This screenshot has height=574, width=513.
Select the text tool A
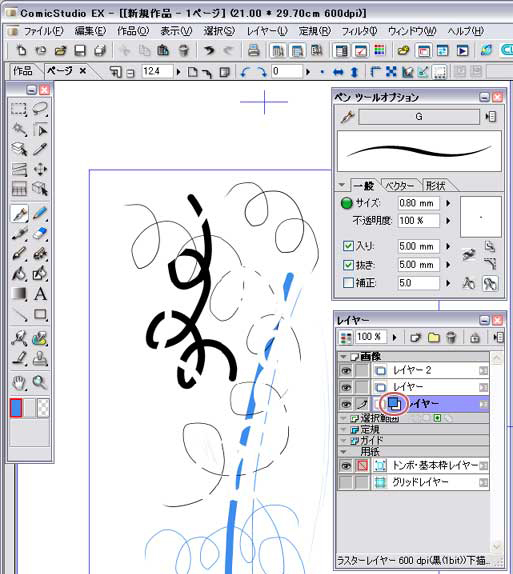point(40,294)
